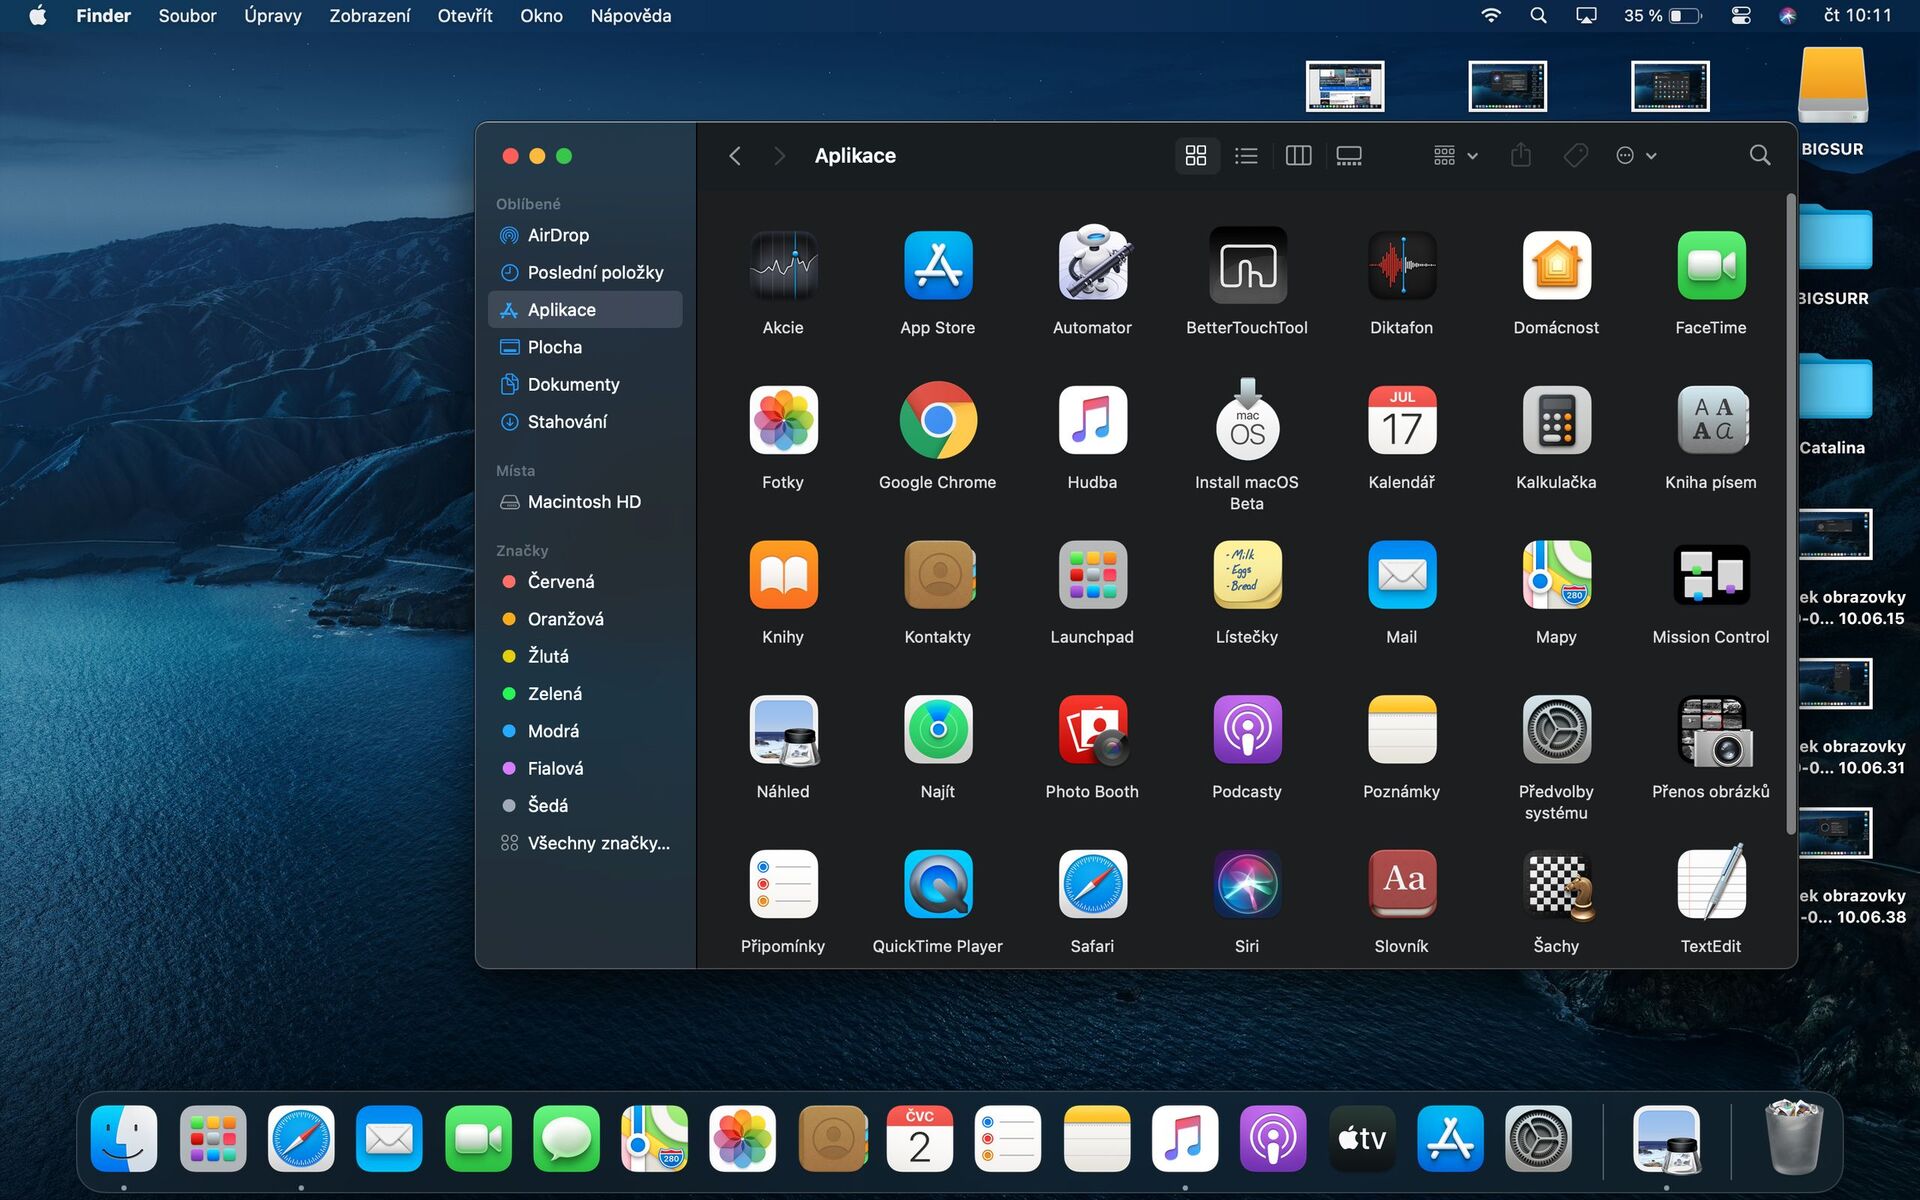The image size is (1920, 1200).
Task: Switch to gallery view
Action: point(1348,155)
